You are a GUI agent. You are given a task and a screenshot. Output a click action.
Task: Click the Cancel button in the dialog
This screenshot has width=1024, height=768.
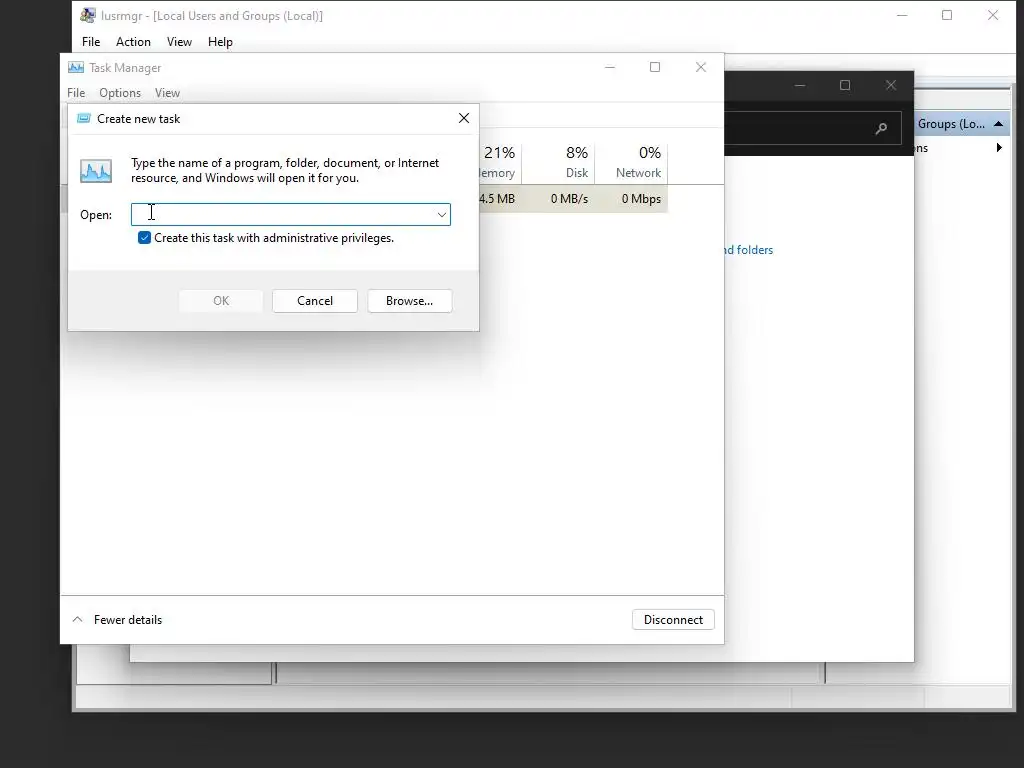point(315,300)
